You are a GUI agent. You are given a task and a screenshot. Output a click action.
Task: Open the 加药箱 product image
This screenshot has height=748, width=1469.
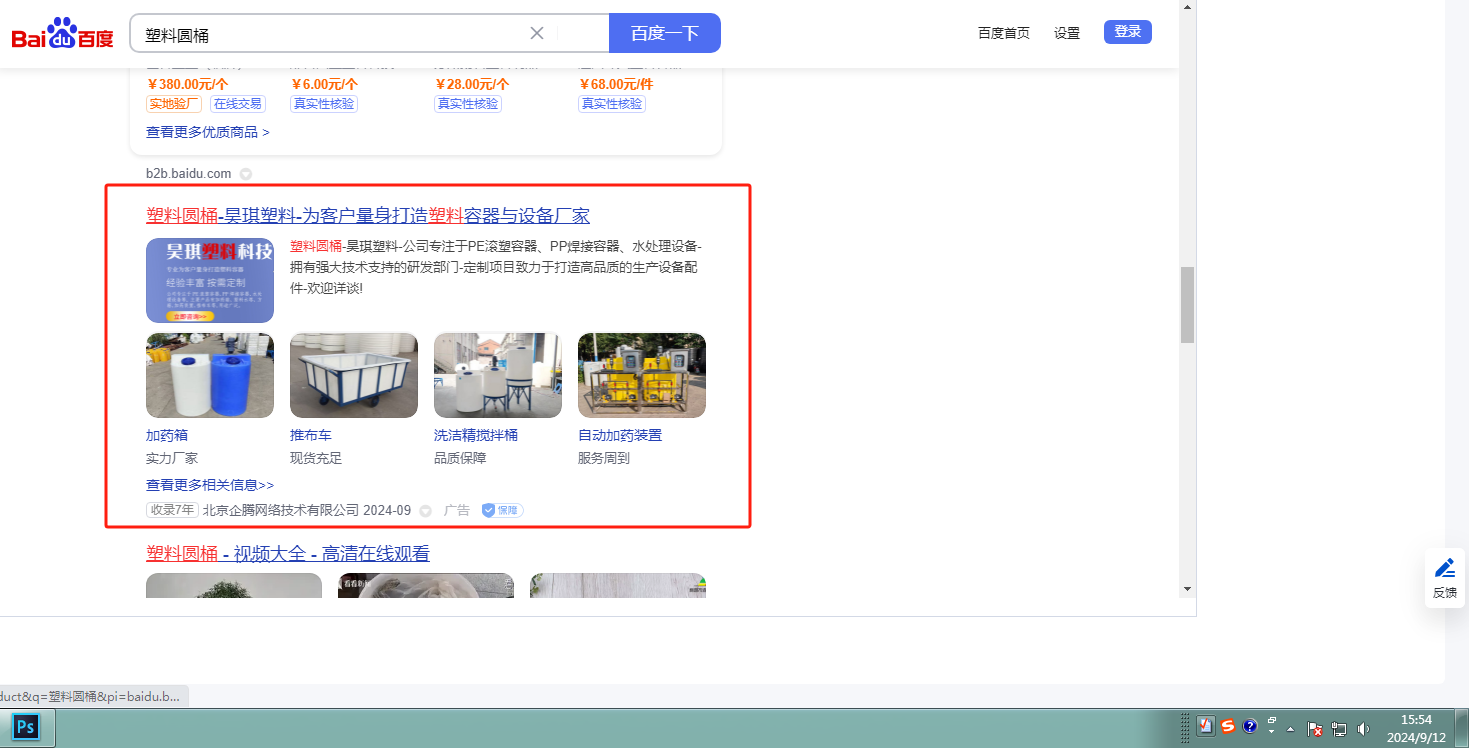(210, 375)
